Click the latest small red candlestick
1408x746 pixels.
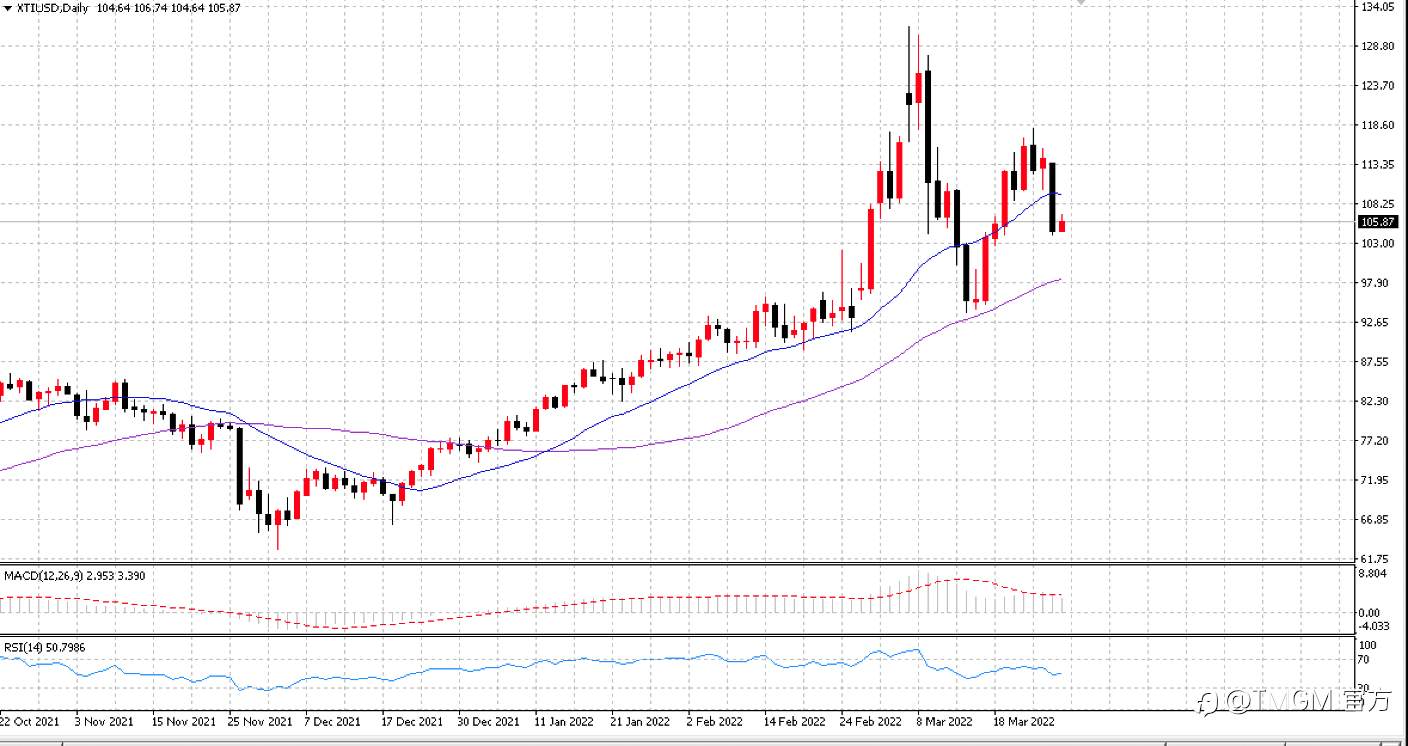(1062, 225)
